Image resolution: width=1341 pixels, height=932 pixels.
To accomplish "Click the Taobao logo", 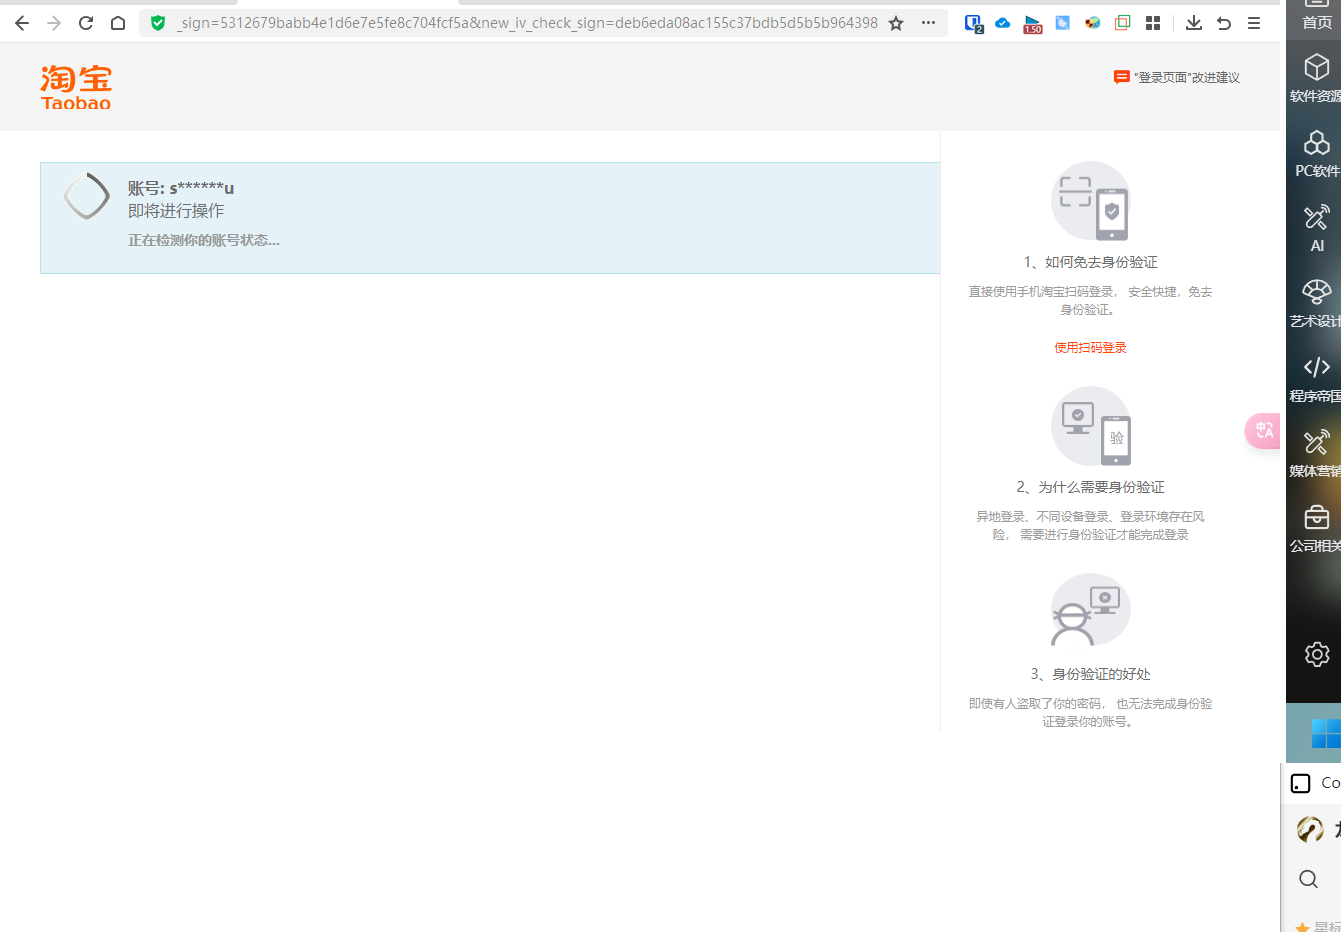I will (x=76, y=87).
